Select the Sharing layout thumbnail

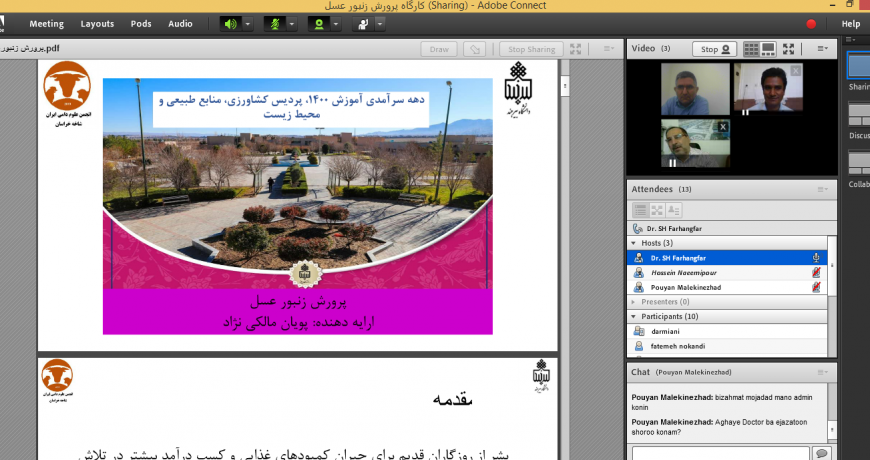pyautogui.click(x=859, y=64)
